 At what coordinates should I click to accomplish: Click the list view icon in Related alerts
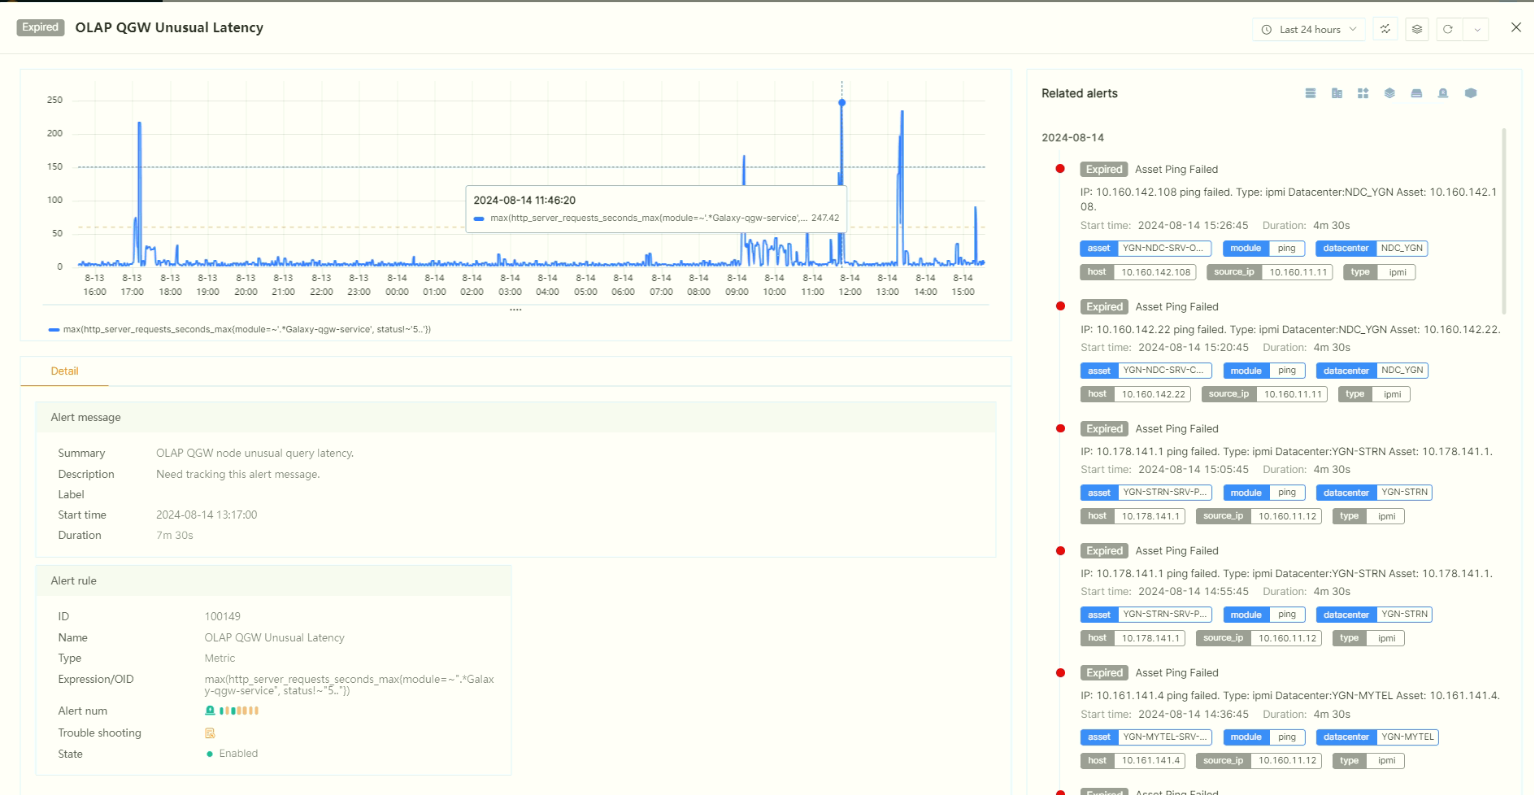1310,93
